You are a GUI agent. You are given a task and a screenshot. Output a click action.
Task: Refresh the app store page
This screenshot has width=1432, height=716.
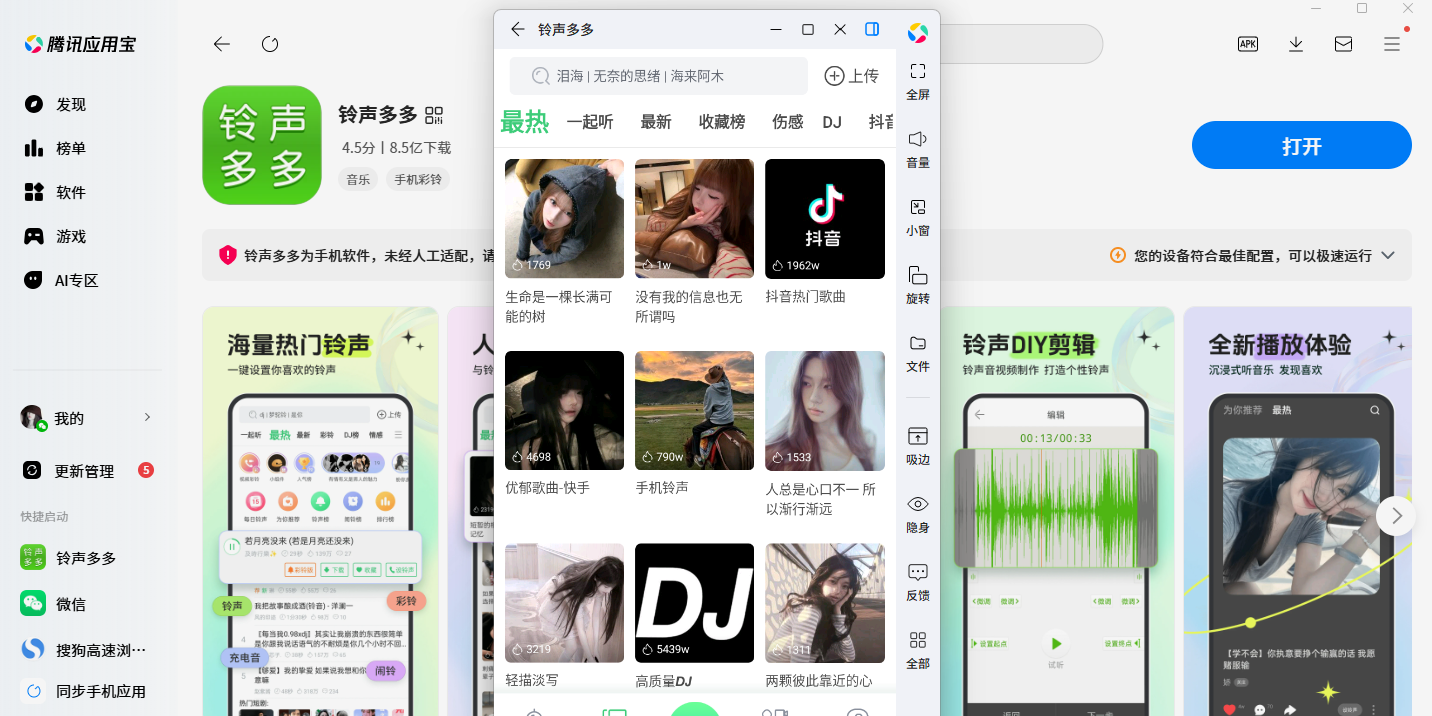coord(270,44)
